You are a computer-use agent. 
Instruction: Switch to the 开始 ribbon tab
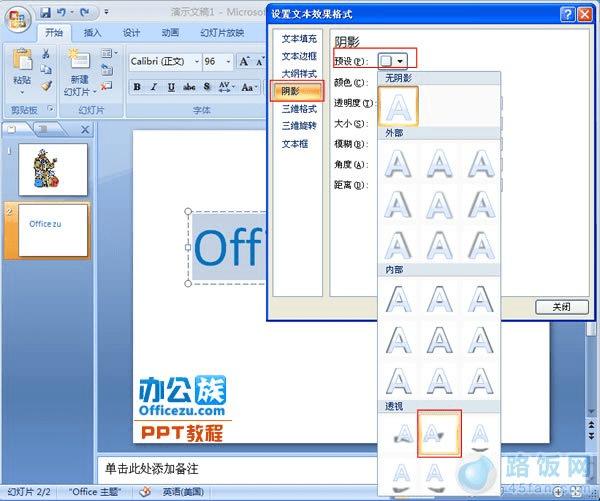pyautogui.click(x=54, y=33)
